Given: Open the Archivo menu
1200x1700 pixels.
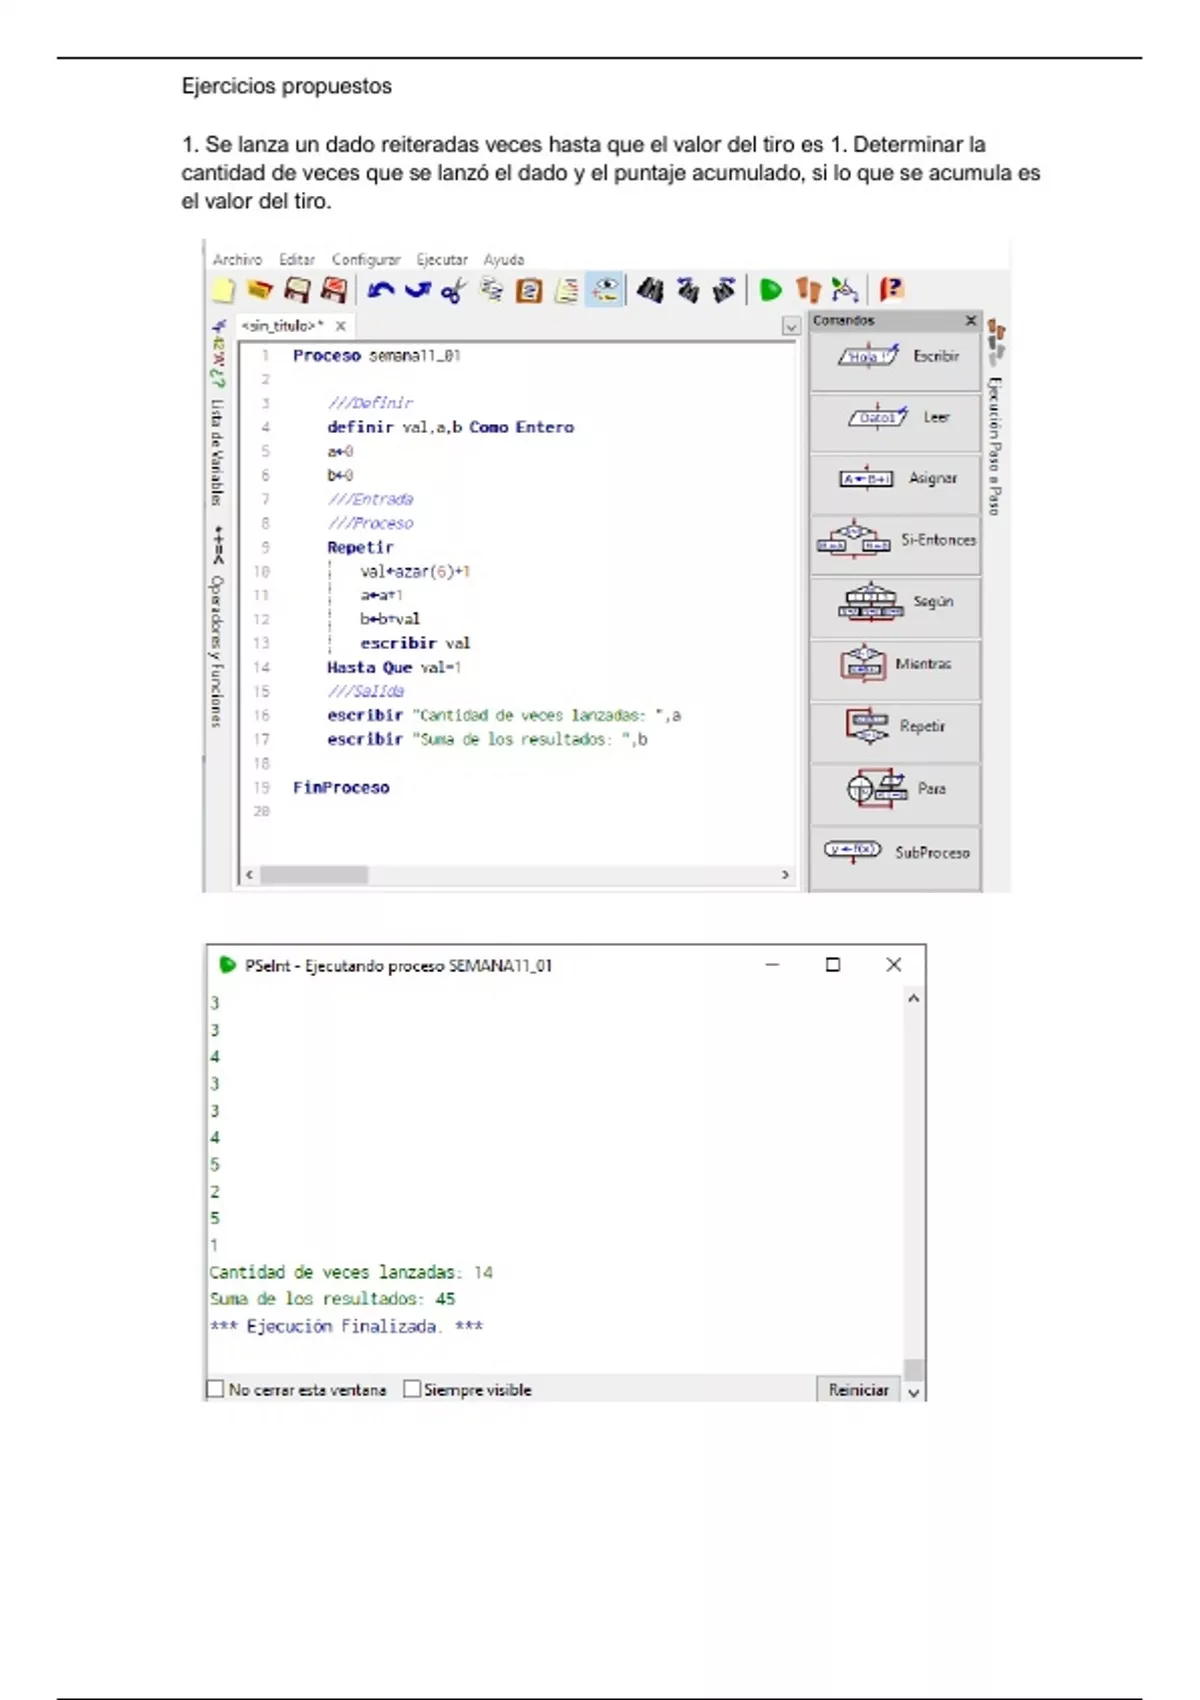Looking at the screenshot, I should pyautogui.click(x=237, y=260).
